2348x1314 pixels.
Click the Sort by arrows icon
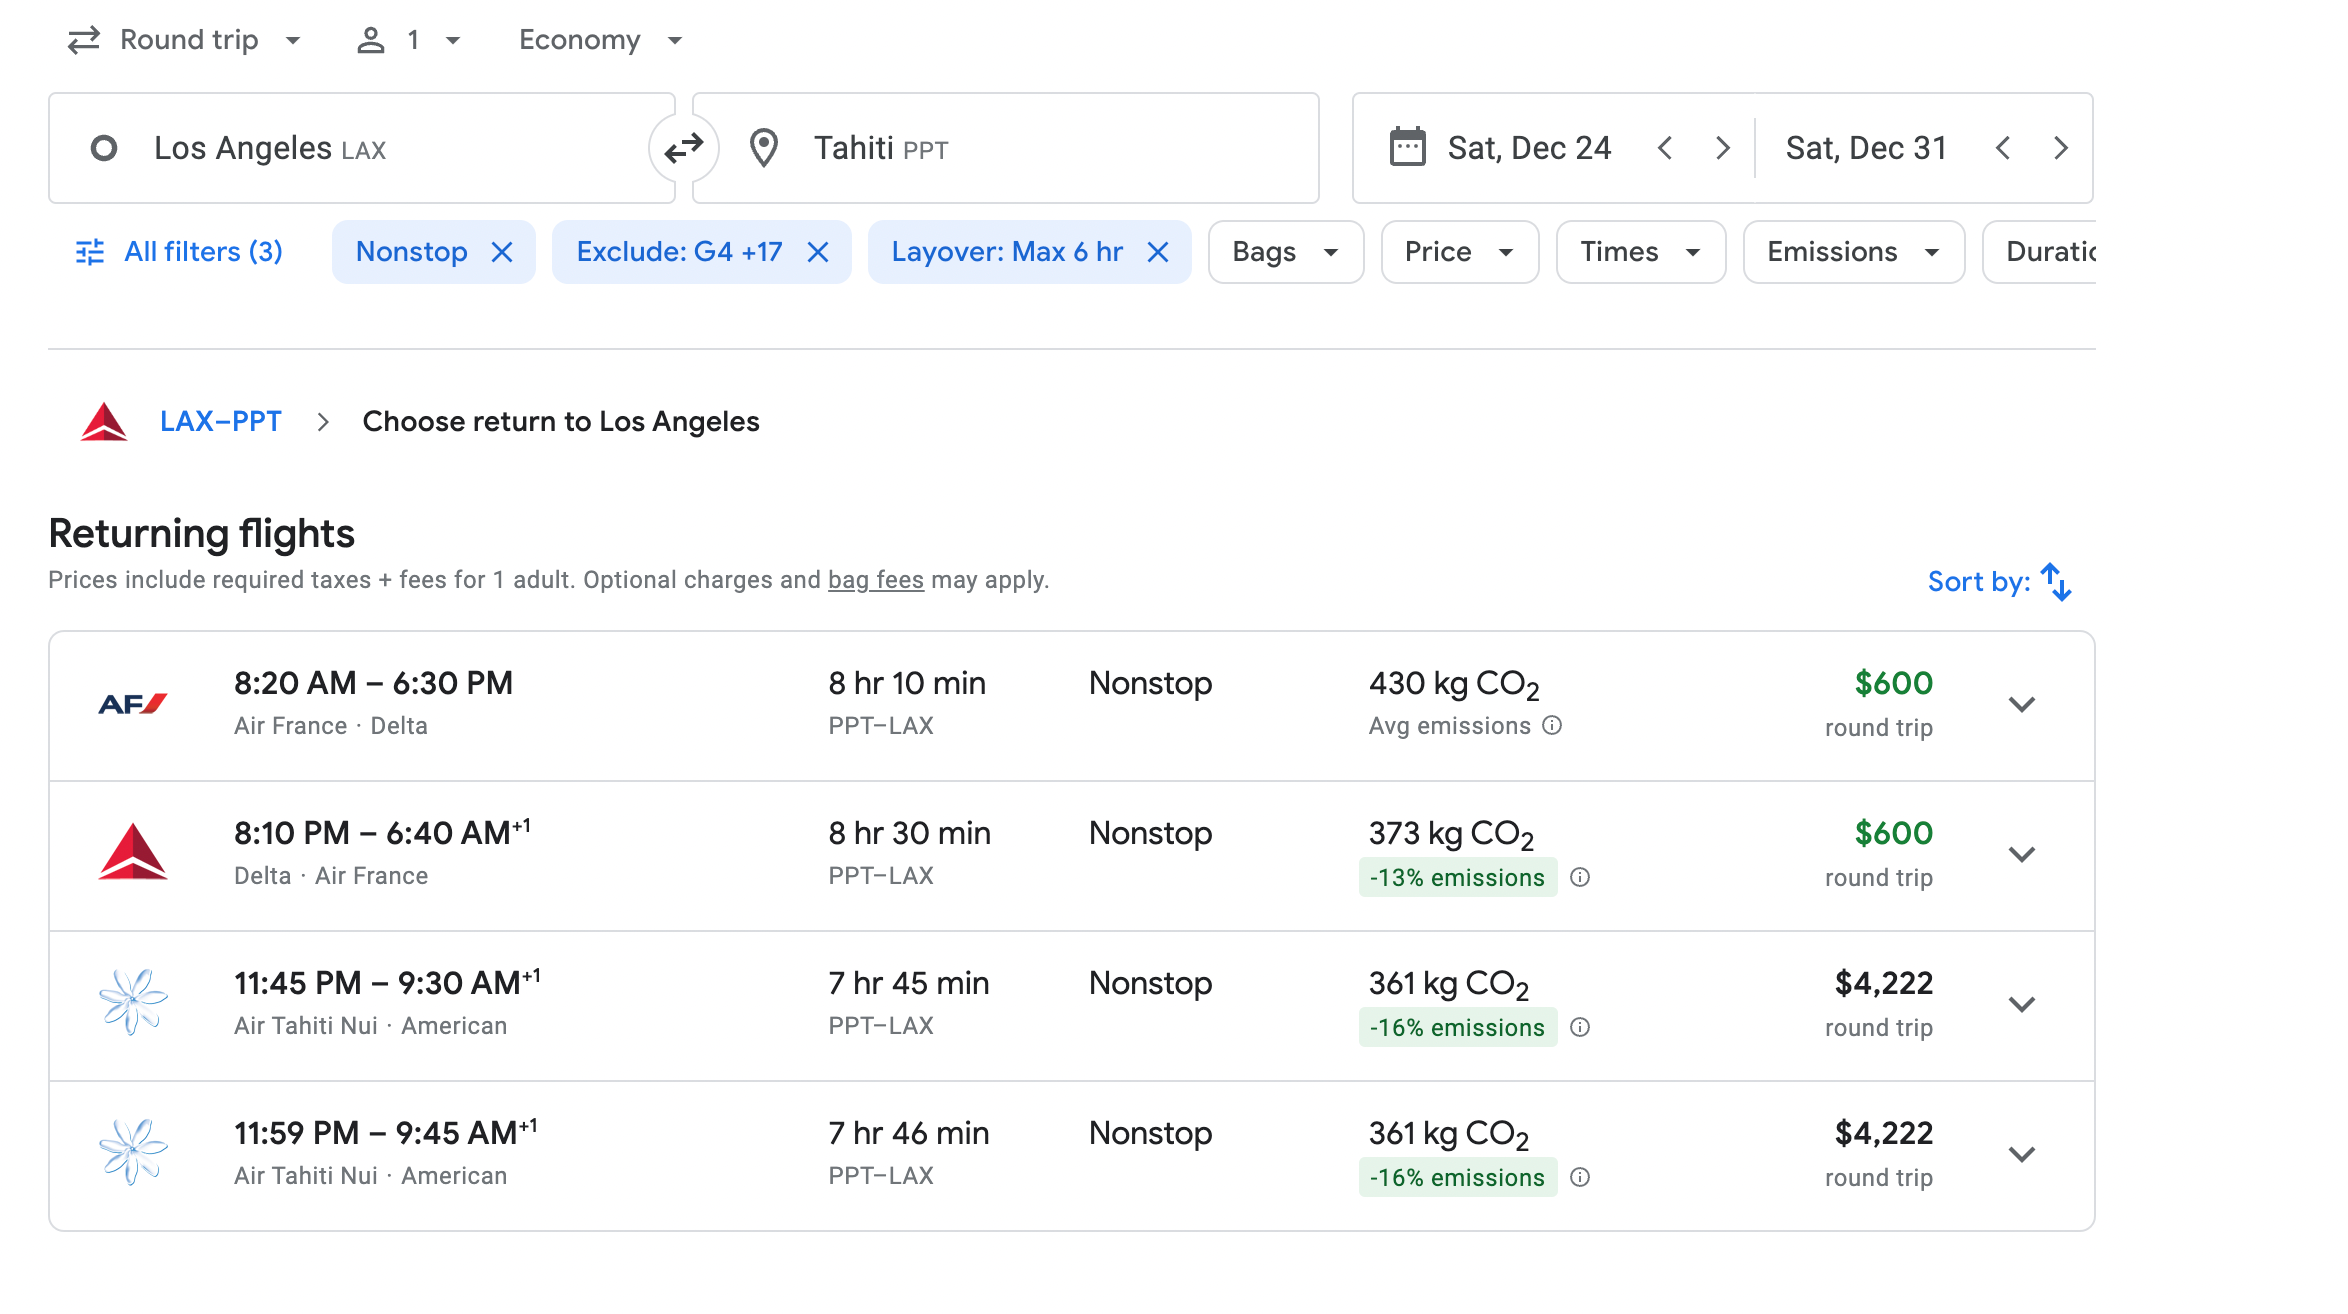pos(2056,582)
